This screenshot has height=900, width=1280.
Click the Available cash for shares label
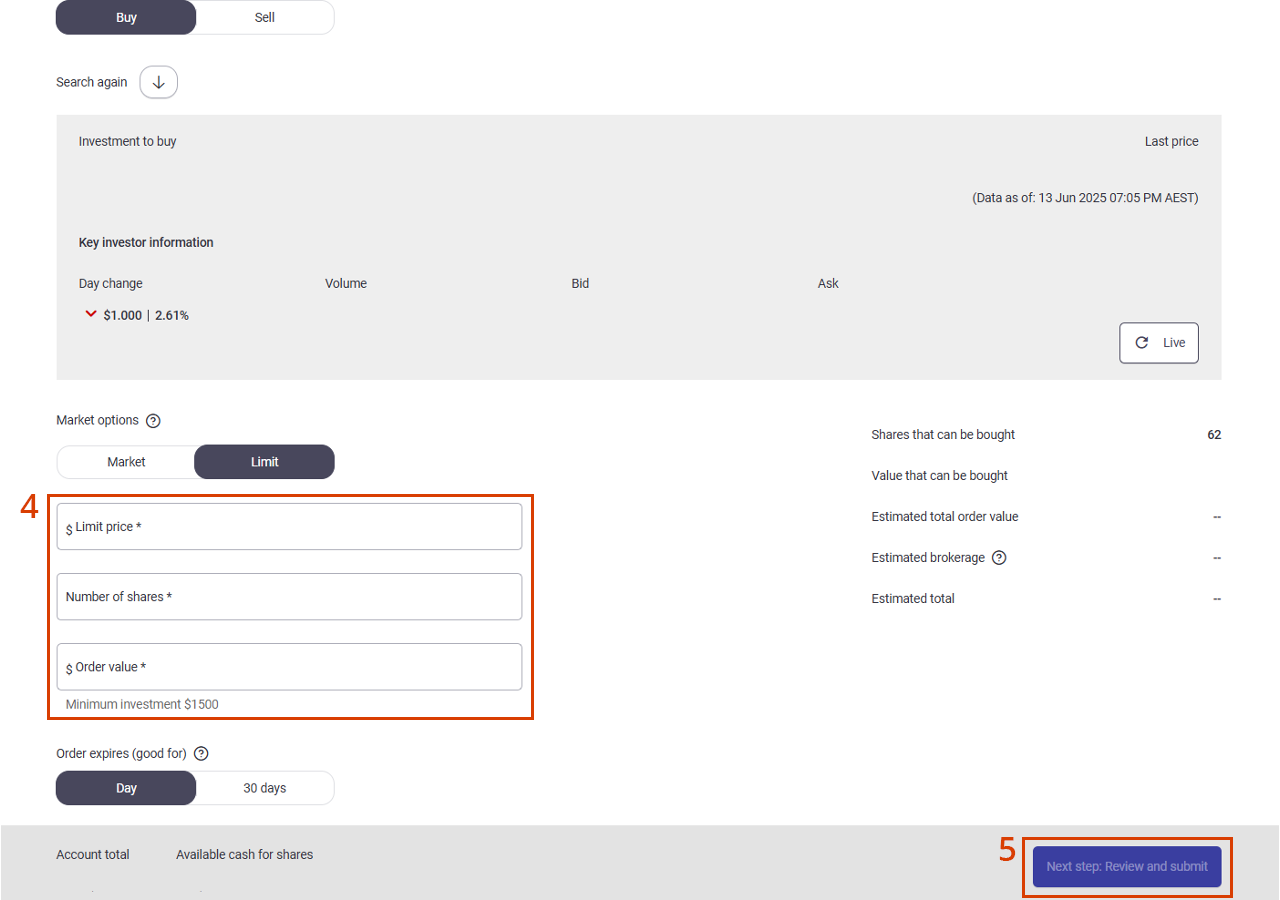[x=244, y=855]
